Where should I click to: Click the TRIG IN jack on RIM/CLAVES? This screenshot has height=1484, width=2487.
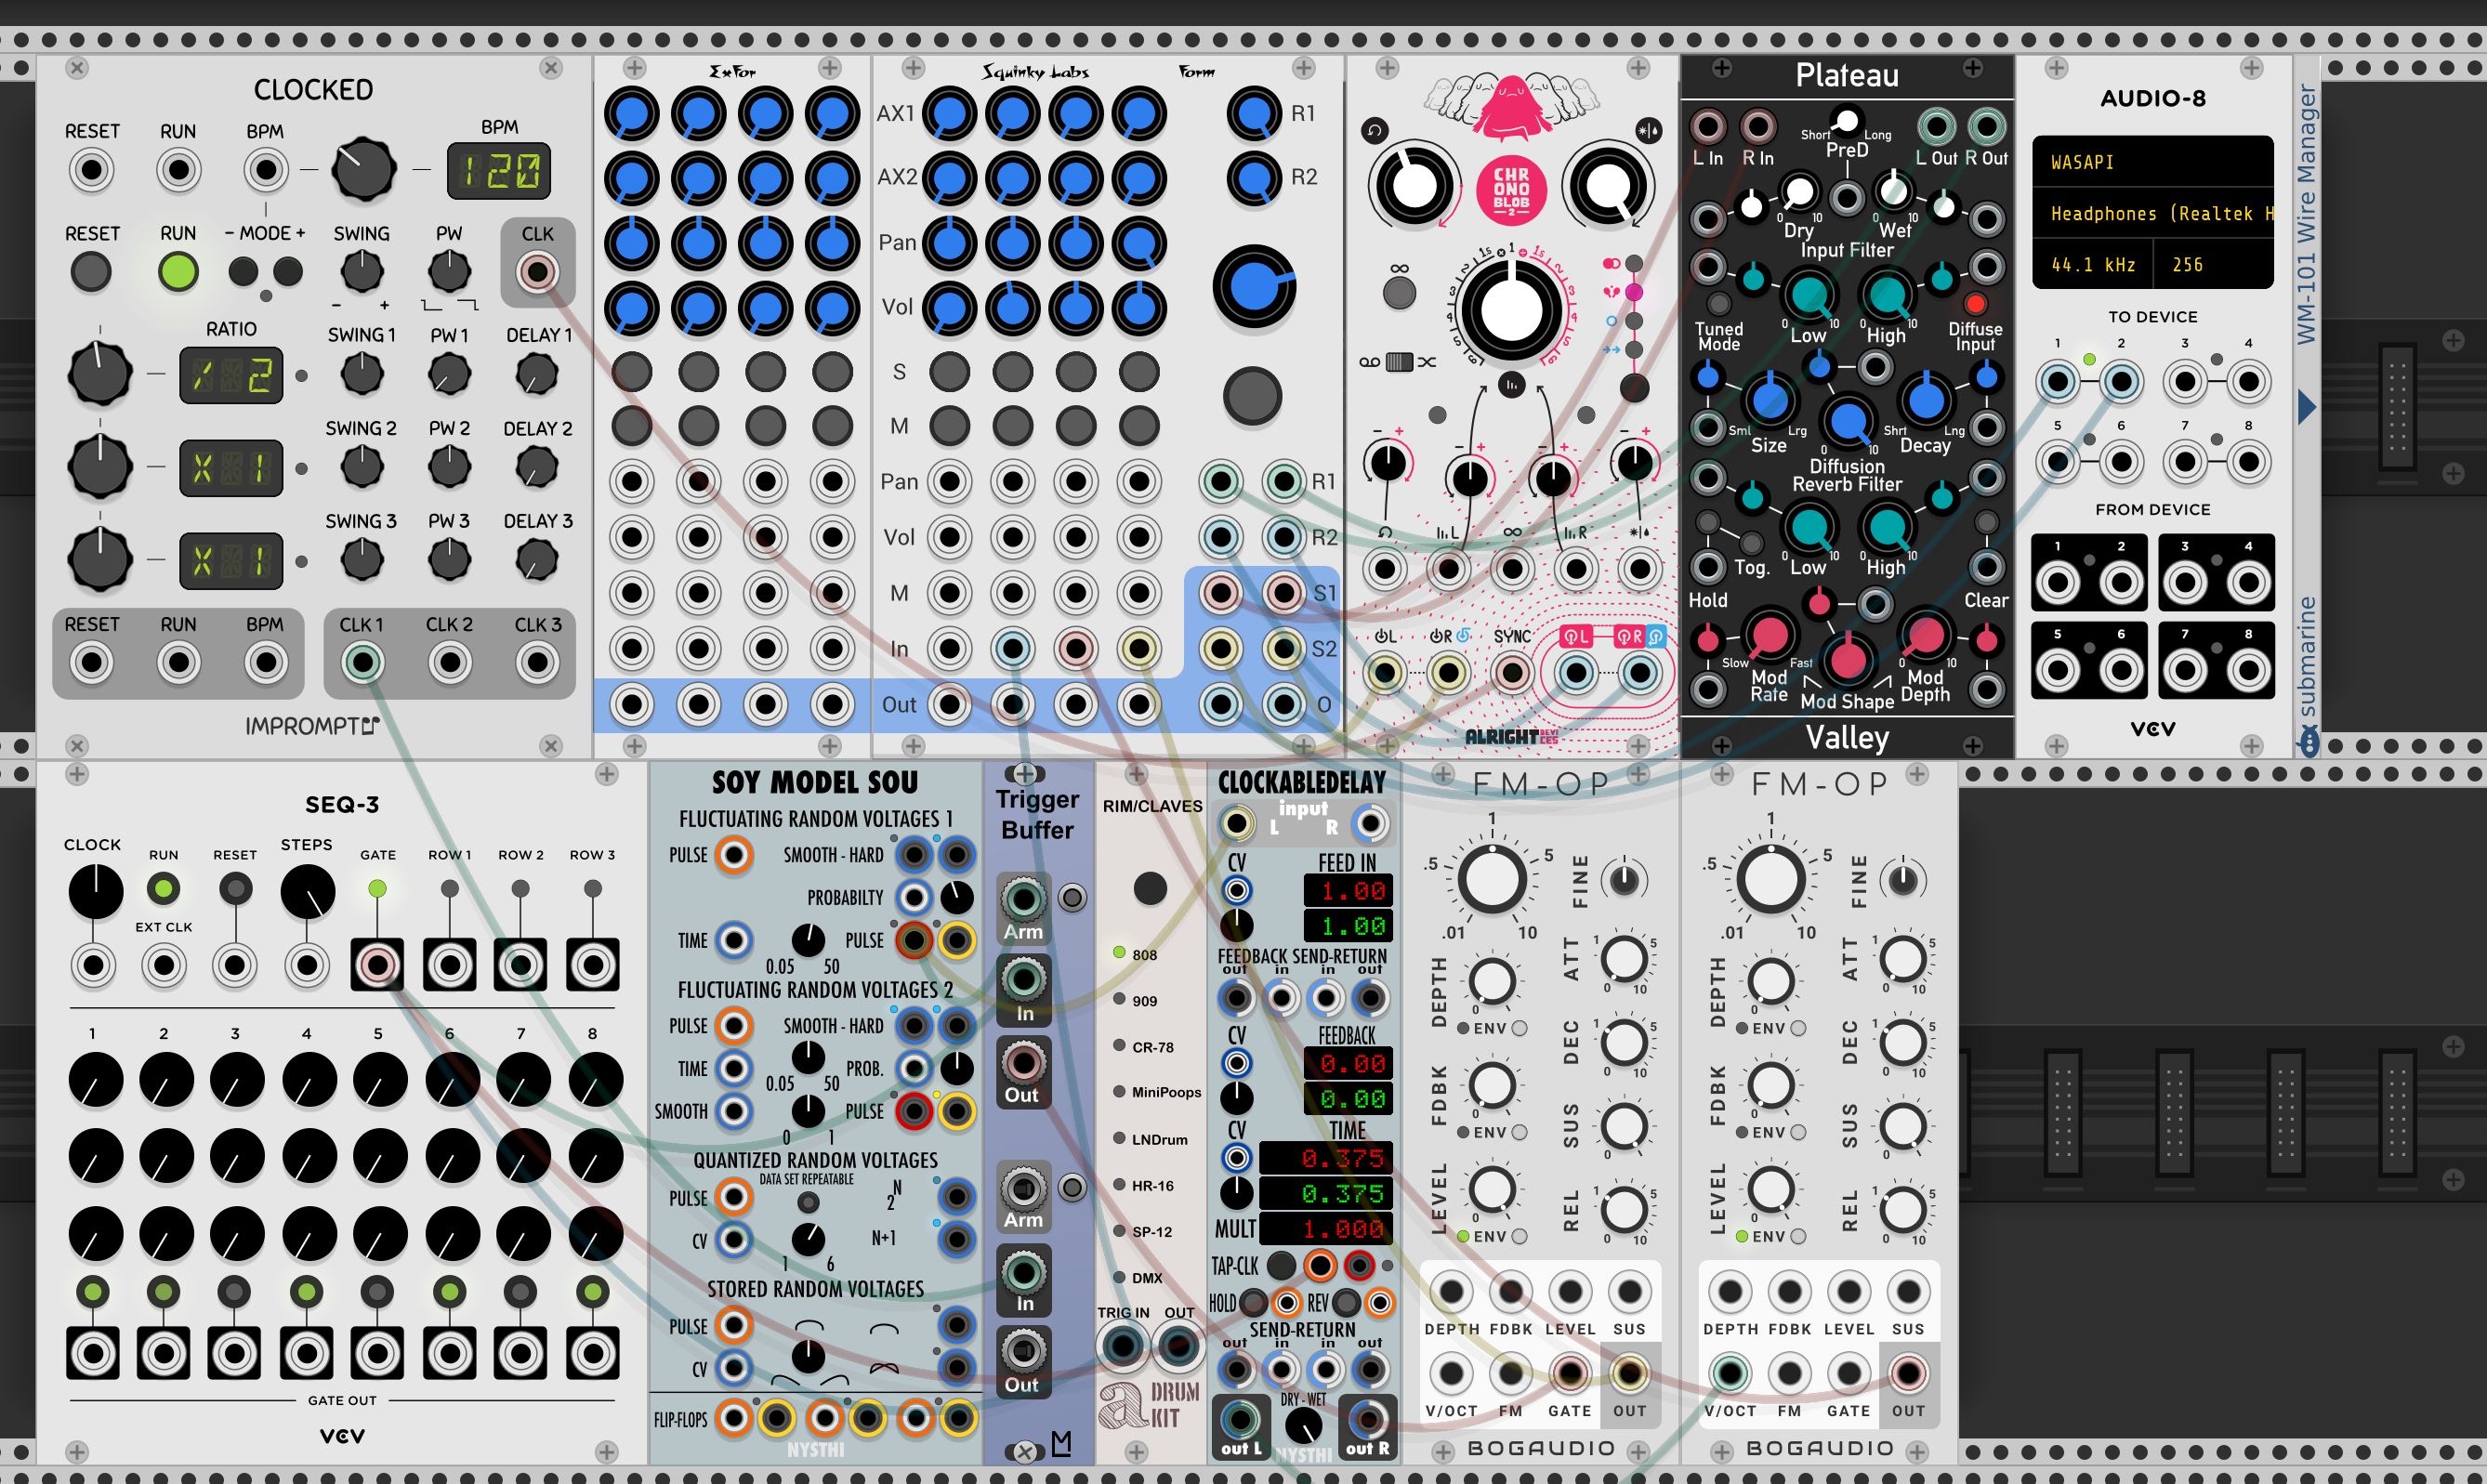[x=1122, y=1347]
